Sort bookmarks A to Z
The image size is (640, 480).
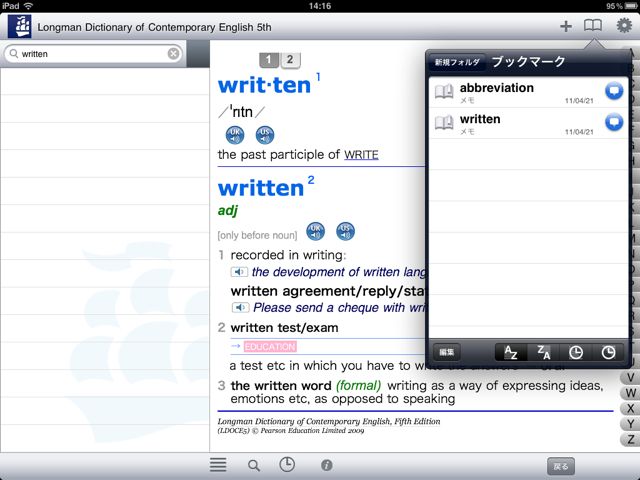511,352
